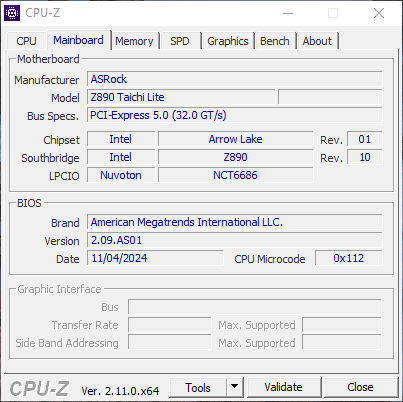Click the Tools button
Viewport: 403px width, 402px height.
(198, 387)
